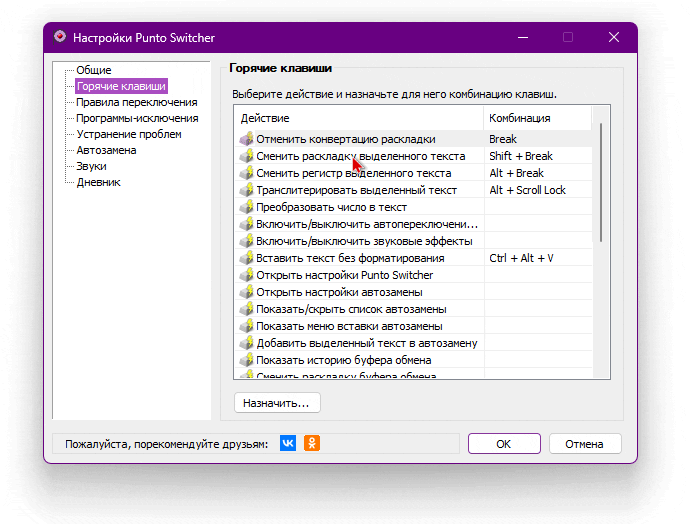Click icon beside Включить/выключить автопереключени…
This screenshot has height=524, width=690.
click(x=246, y=224)
